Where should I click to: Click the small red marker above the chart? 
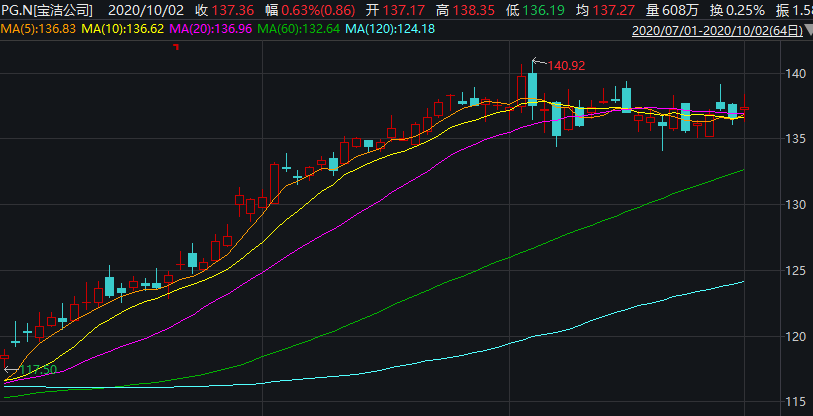click(x=176, y=47)
